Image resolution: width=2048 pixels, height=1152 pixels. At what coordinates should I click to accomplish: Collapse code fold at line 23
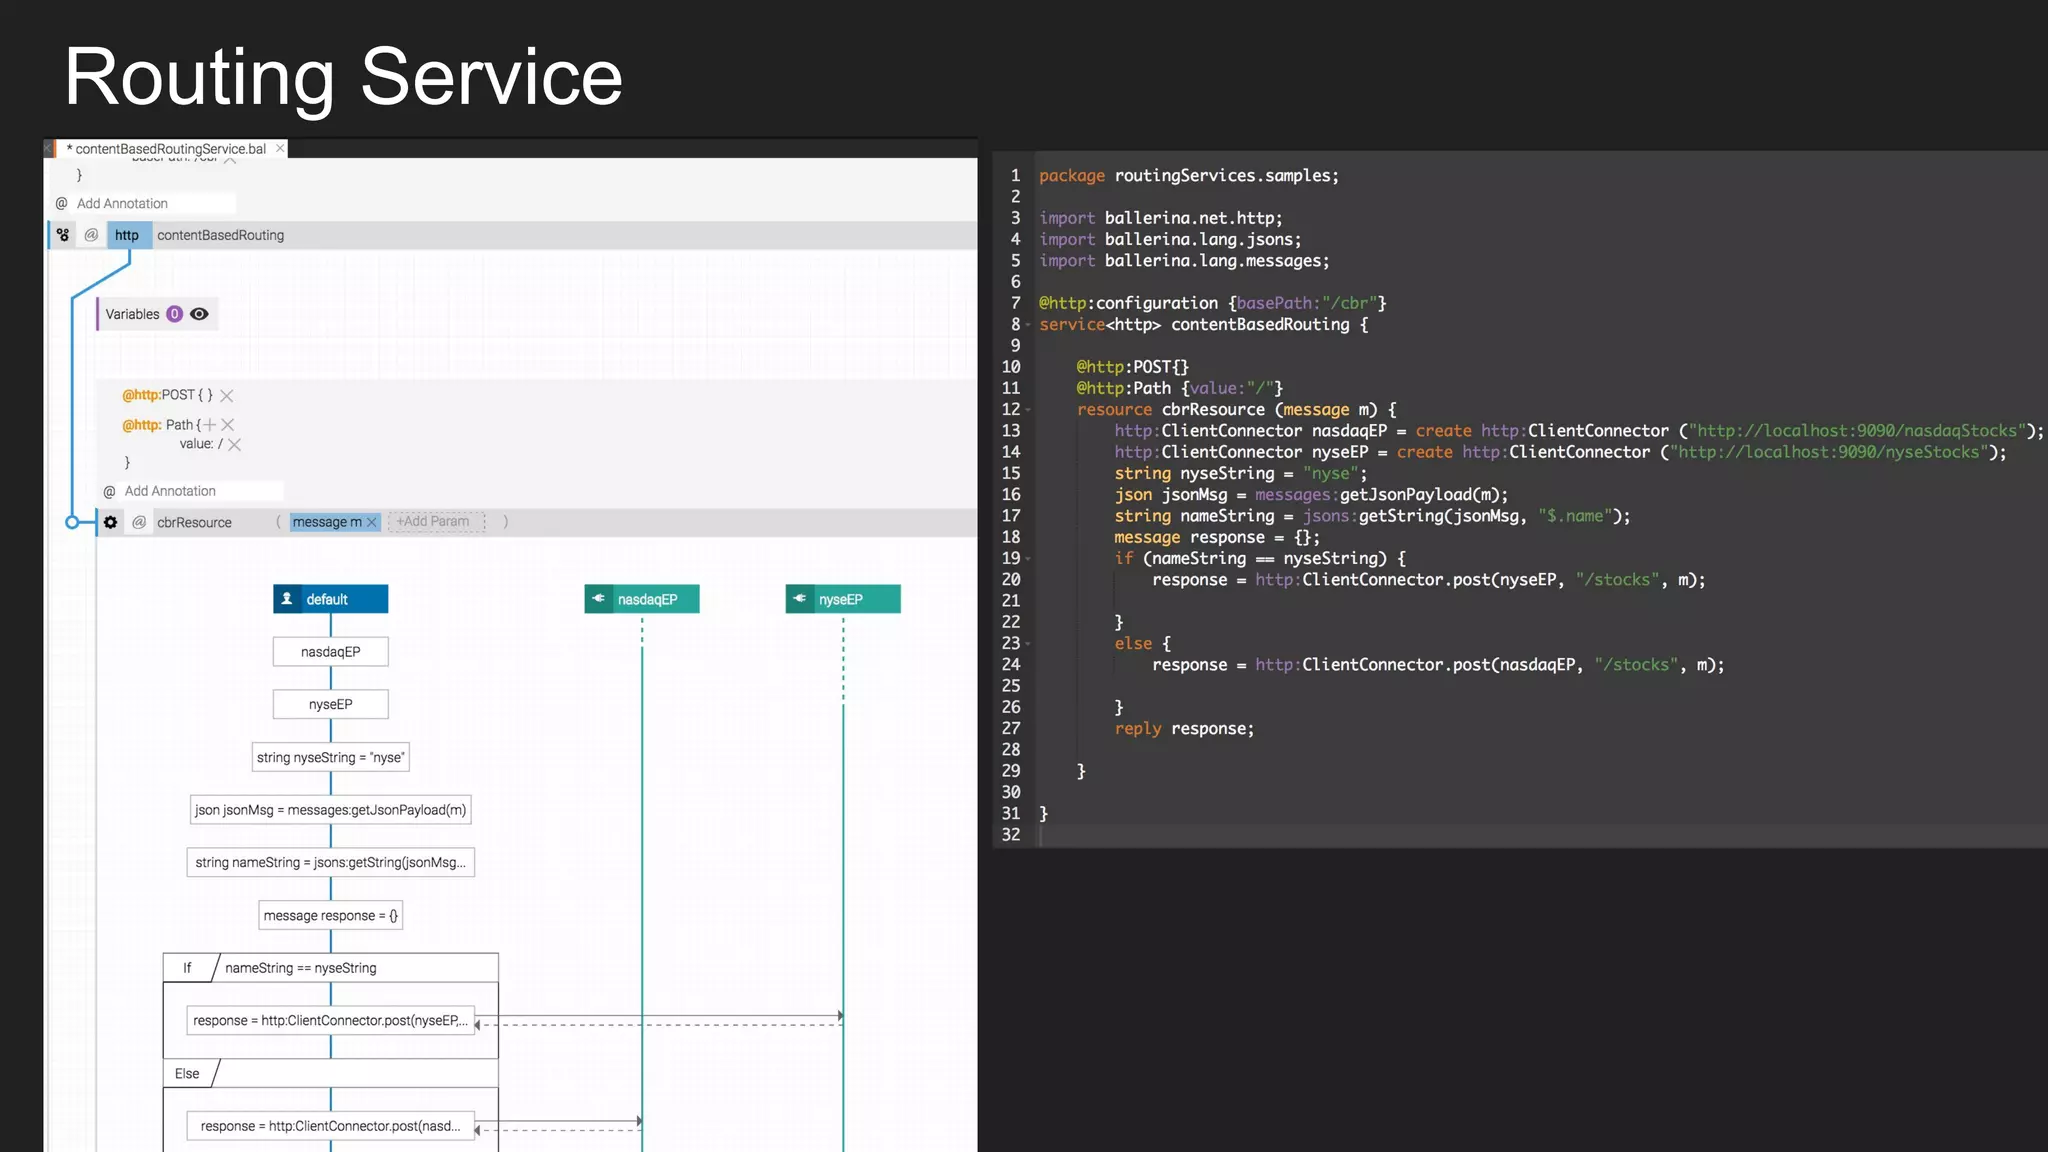(1028, 644)
